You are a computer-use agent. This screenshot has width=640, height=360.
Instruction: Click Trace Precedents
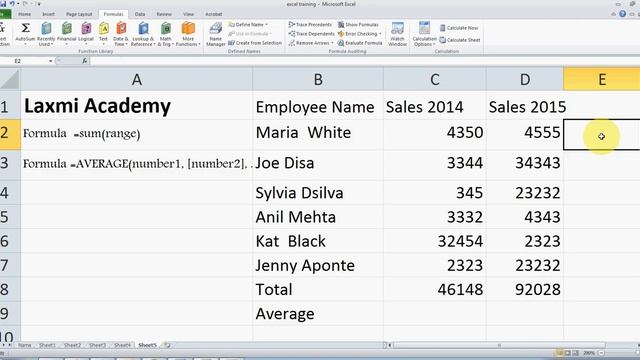310,24
